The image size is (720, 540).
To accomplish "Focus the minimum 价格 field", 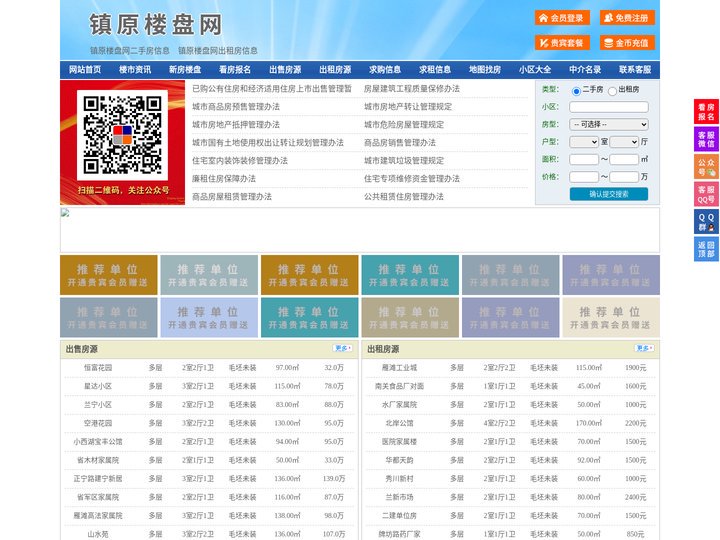I will tap(584, 177).
